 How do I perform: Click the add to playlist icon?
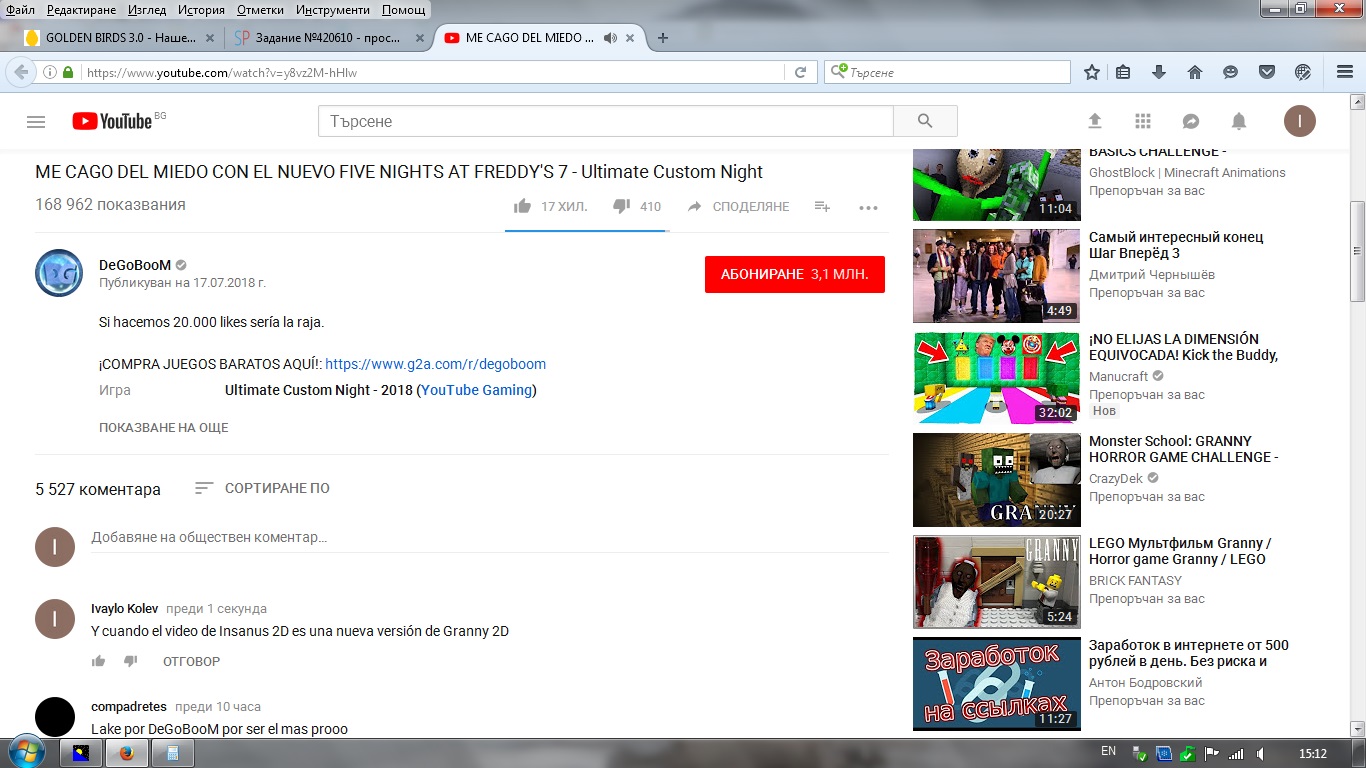[x=822, y=206]
